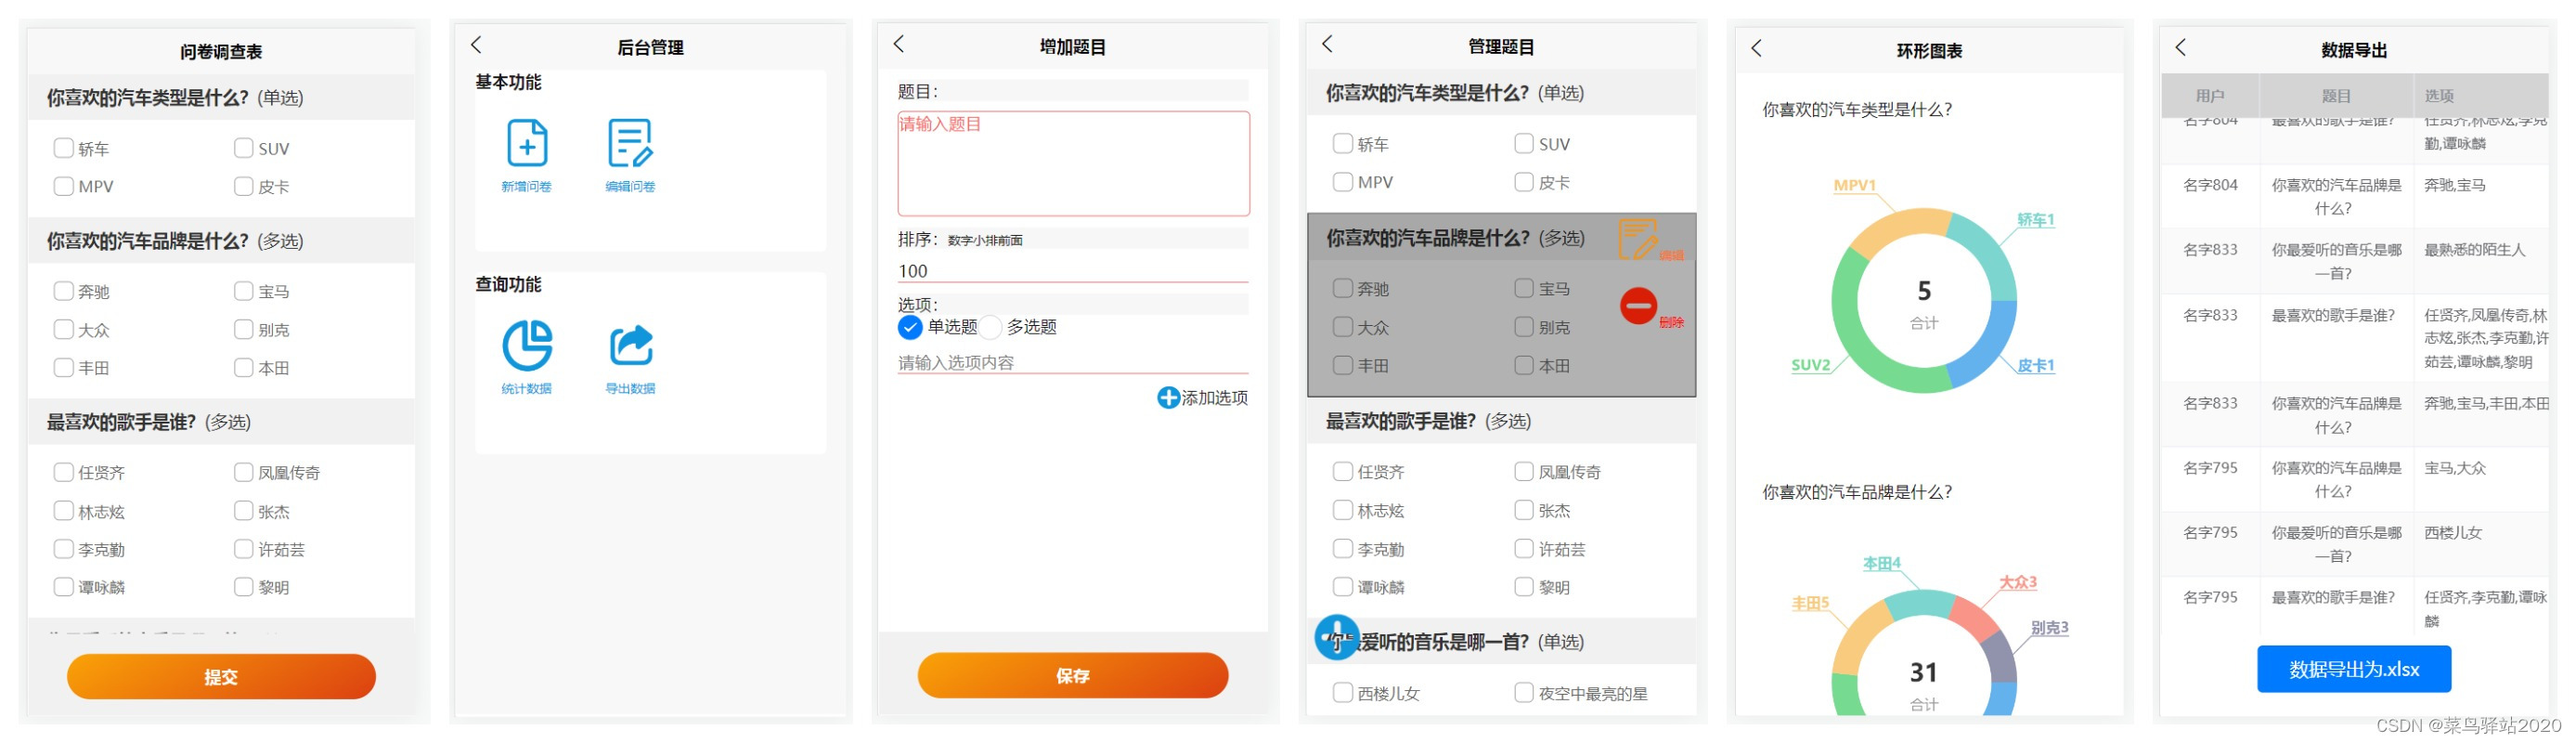This screenshot has width=2576, height=743.
Task: Check 西楼儿女 in the 管理题目 screen
Action: coord(1343,692)
